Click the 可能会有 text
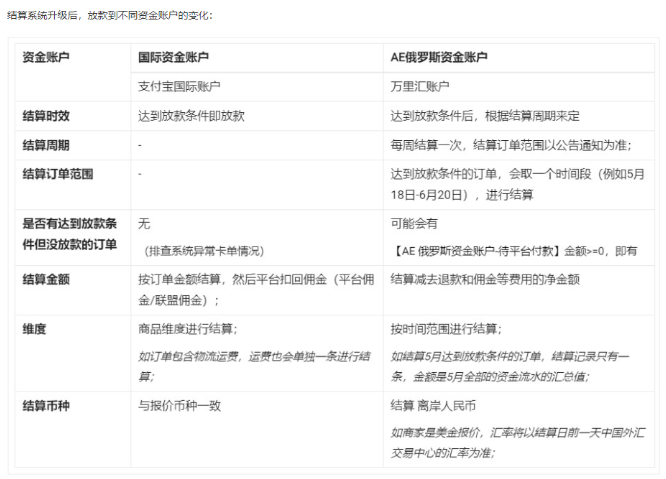This screenshot has width=666, height=479. click(x=414, y=224)
